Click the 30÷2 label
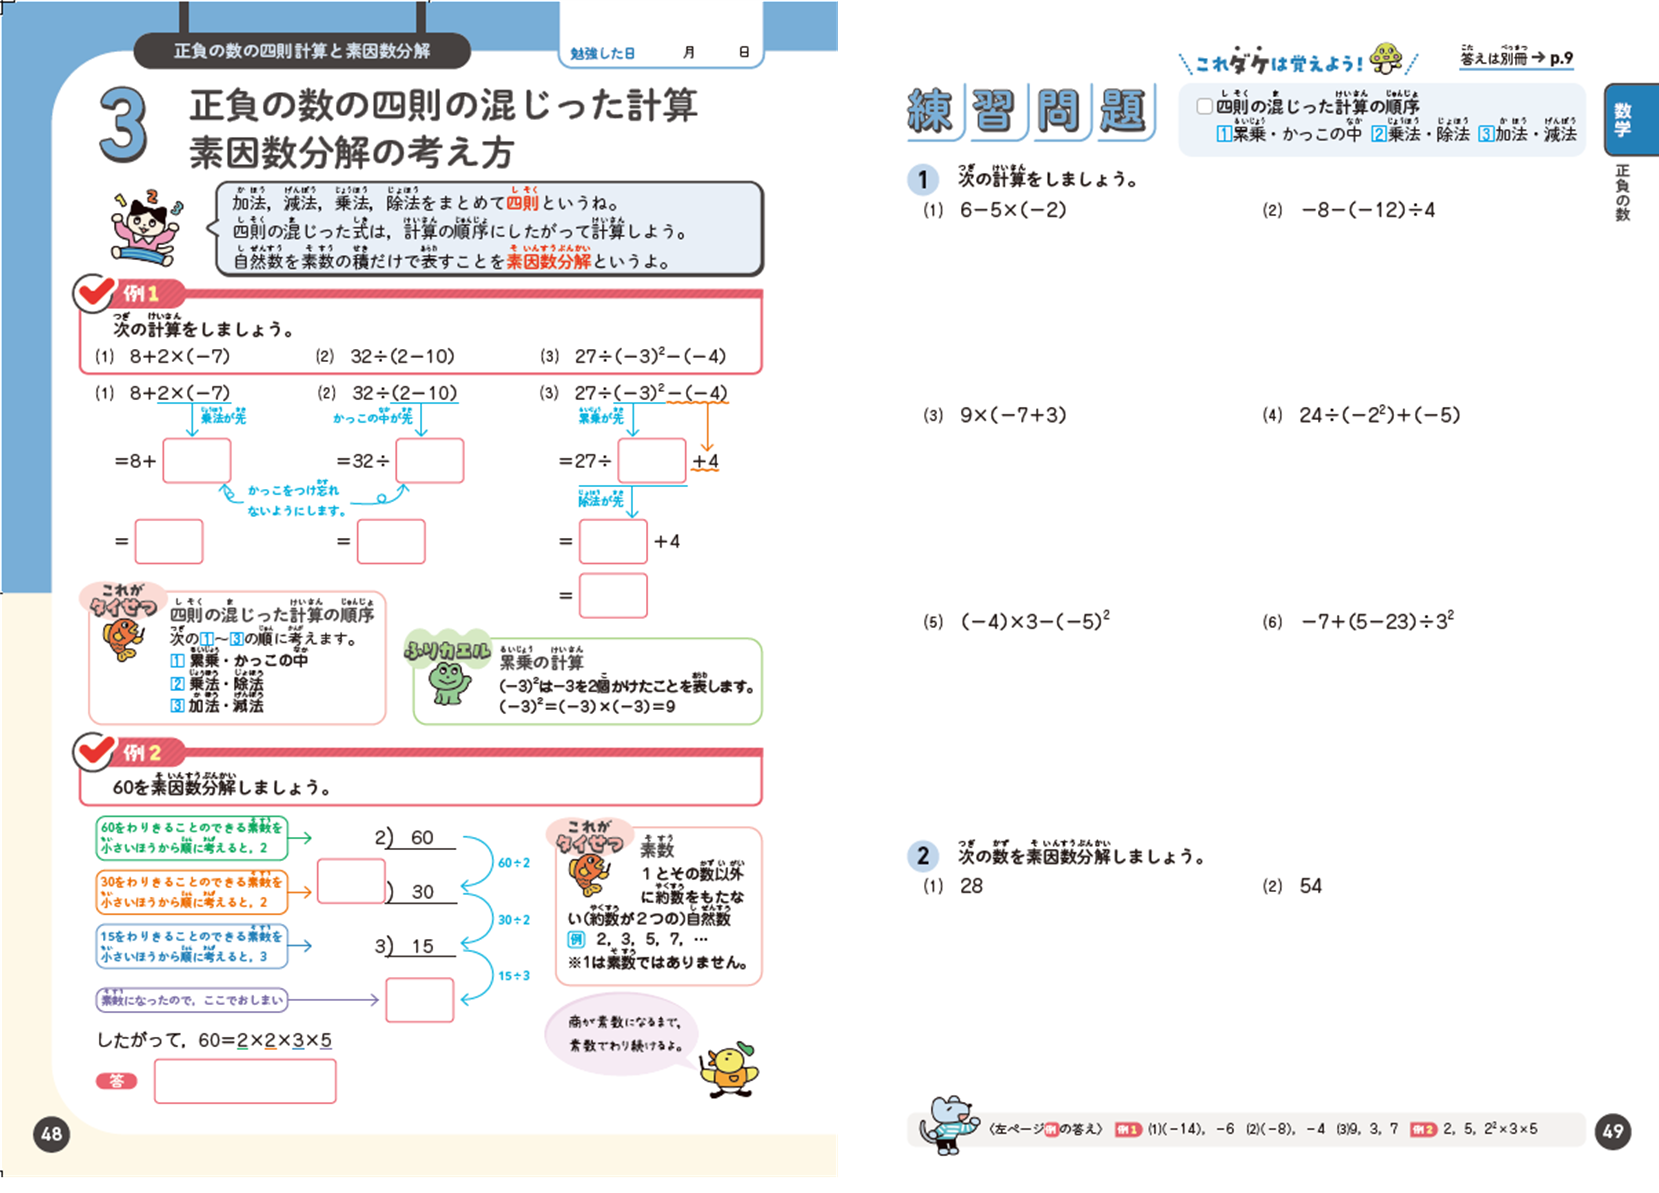The width and height of the screenshot is (1659, 1193). pos(514,920)
